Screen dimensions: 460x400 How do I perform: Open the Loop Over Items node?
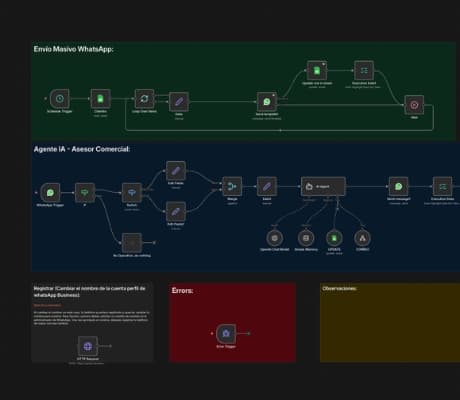click(x=144, y=99)
